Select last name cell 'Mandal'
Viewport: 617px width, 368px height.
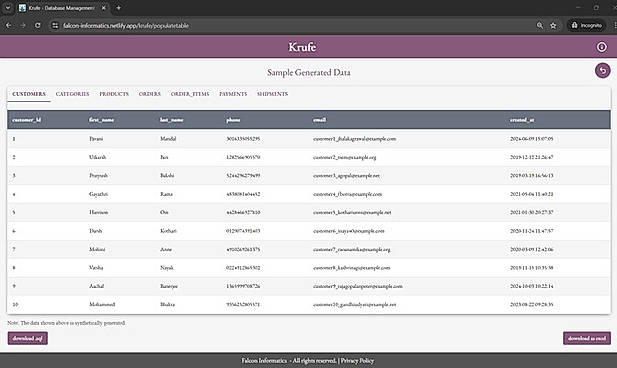click(168, 139)
